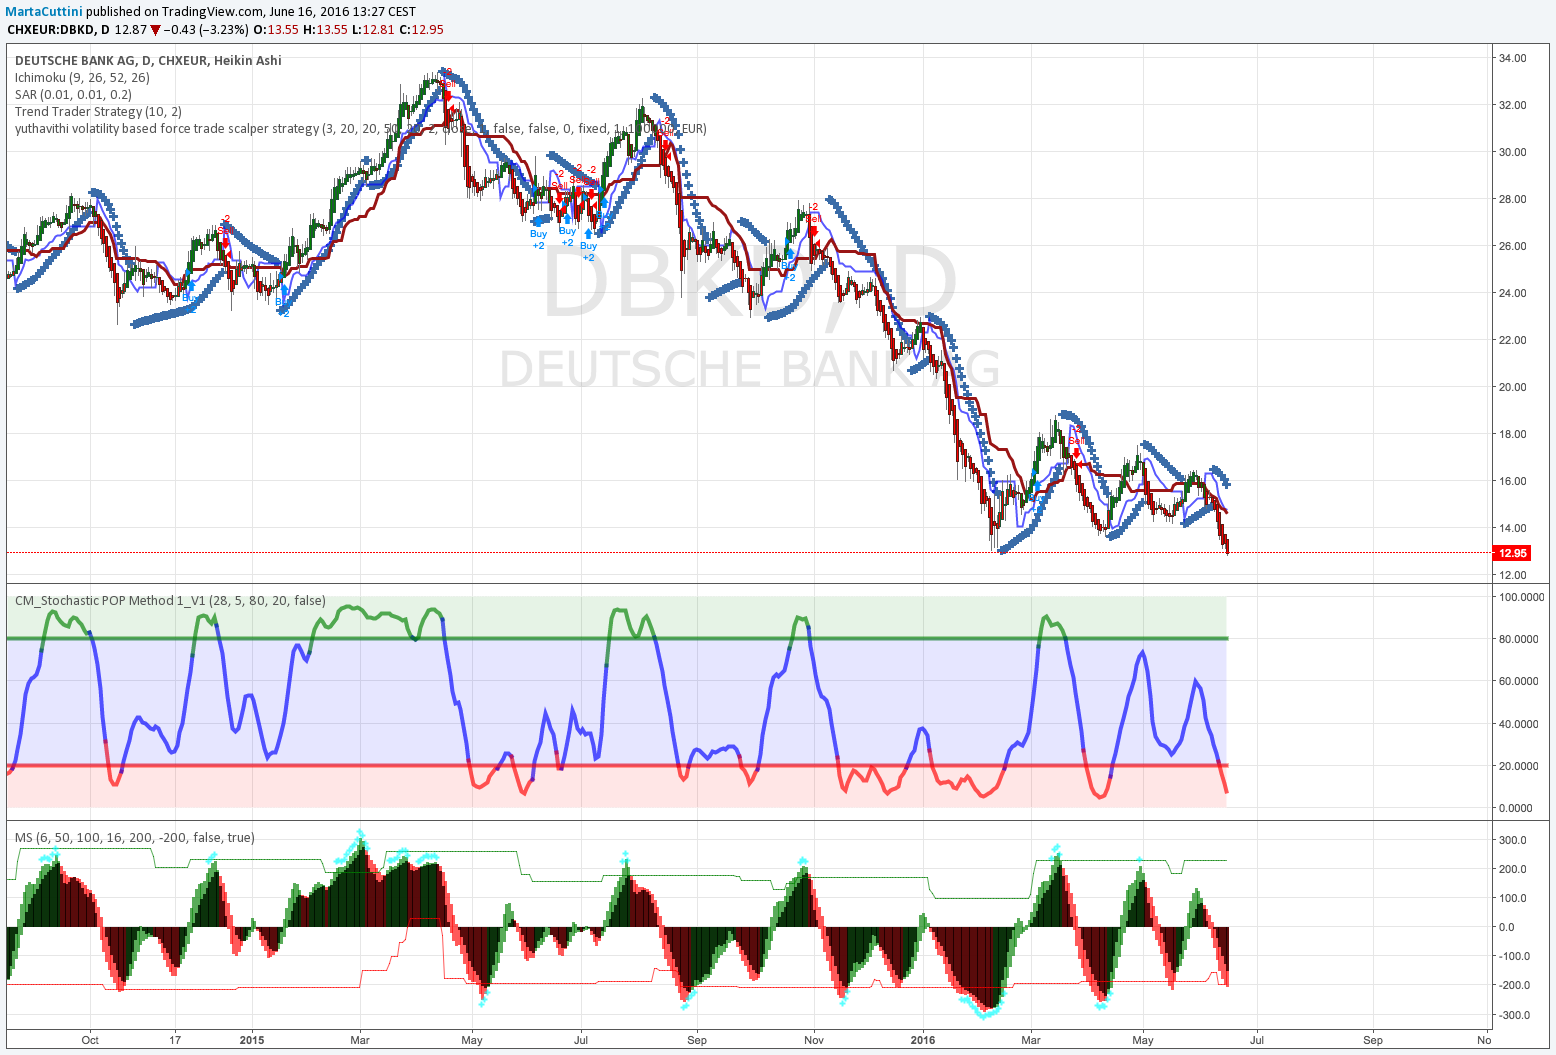Viewport: 1556px width, 1055px height.
Task: Click the Oct date on time axis
Action: point(90,1040)
